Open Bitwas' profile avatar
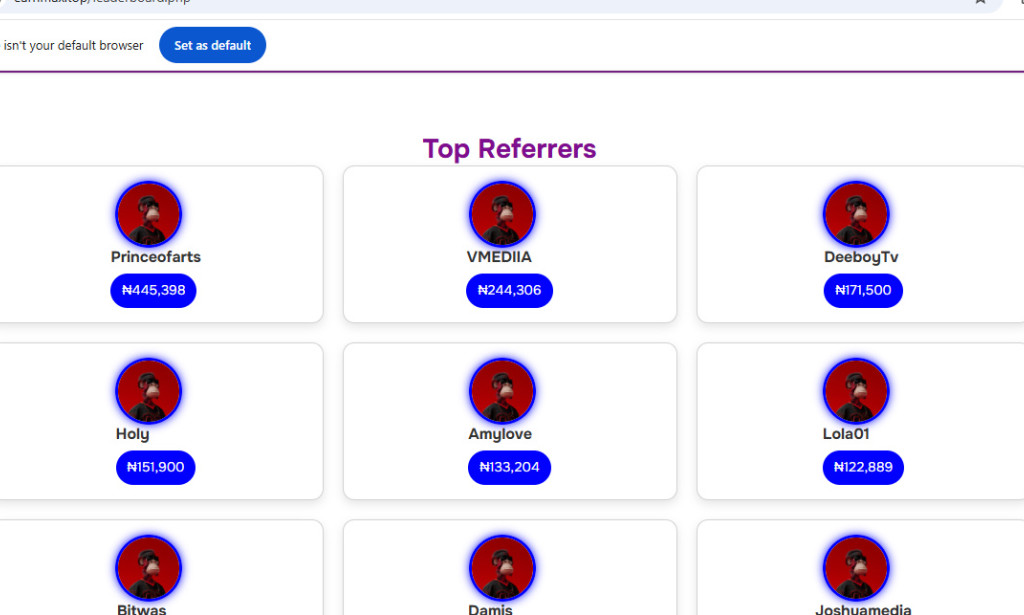Viewport: 1024px width, 615px height. [x=148, y=567]
